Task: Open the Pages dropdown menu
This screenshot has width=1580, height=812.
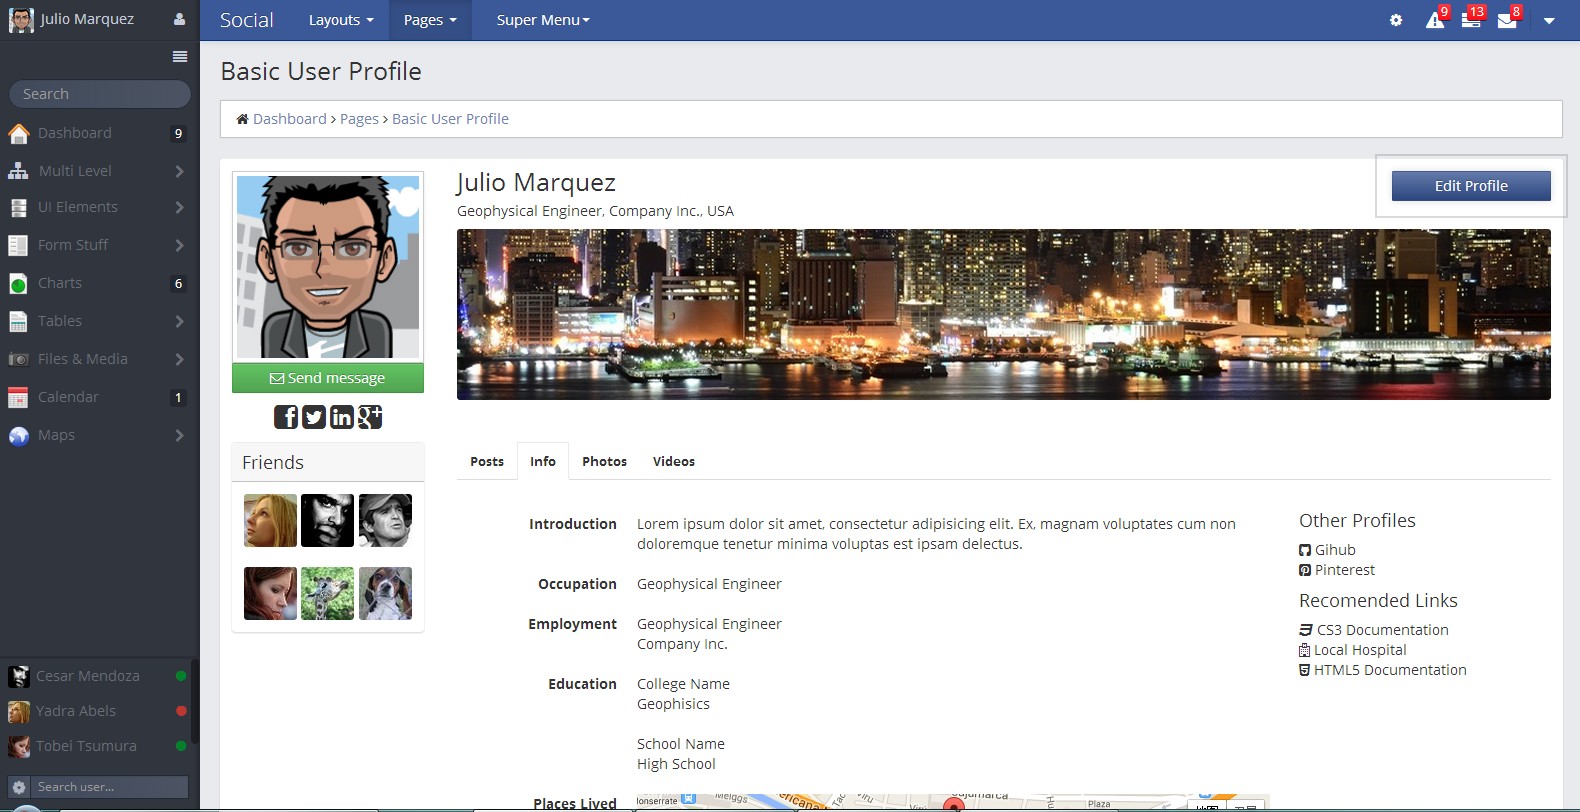Action: [x=430, y=20]
